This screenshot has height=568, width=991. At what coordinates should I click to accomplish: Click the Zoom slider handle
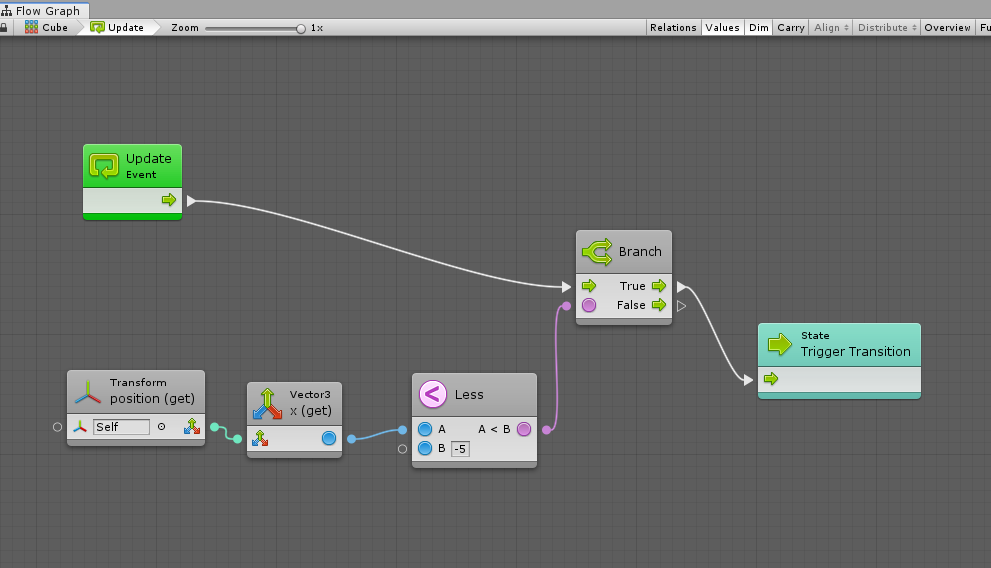pos(301,28)
